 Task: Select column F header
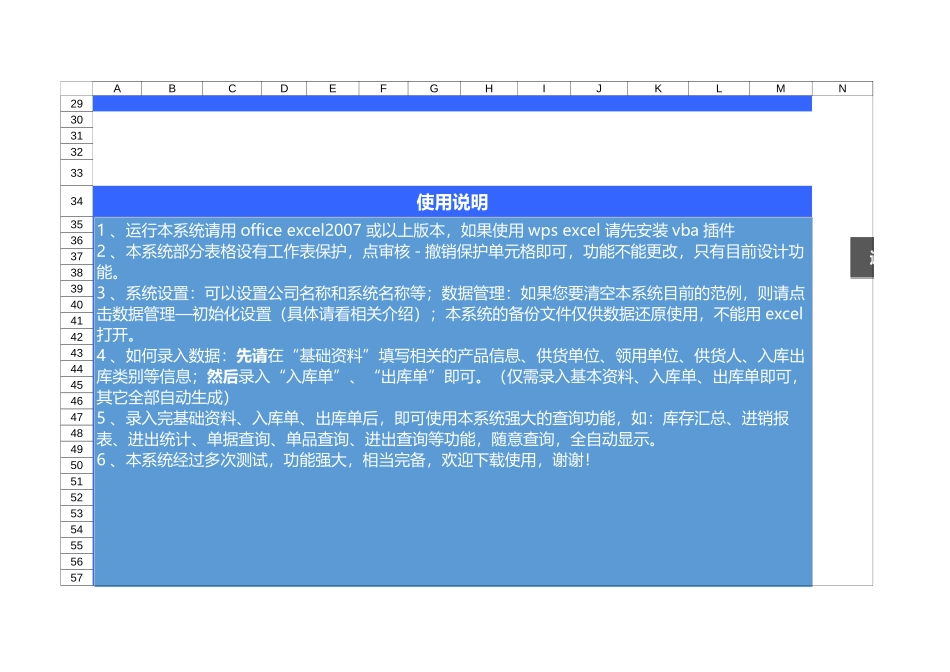click(384, 88)
